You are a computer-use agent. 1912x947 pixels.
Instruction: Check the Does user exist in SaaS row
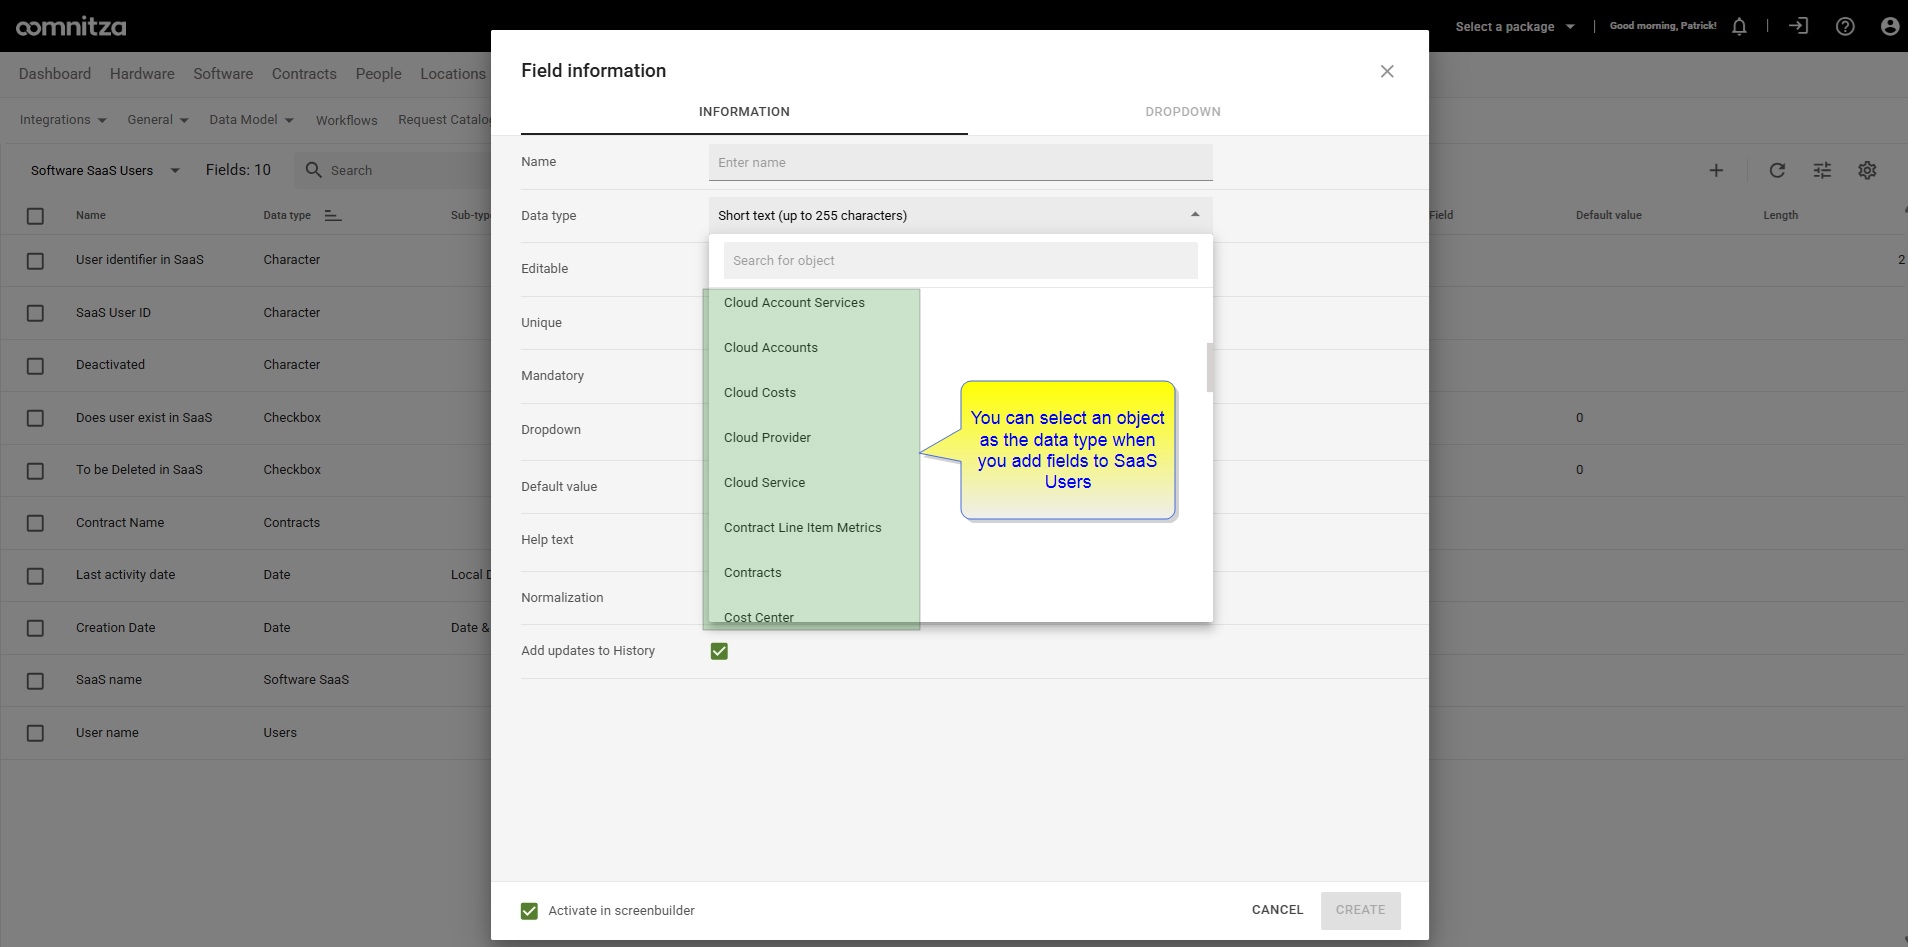36,418
